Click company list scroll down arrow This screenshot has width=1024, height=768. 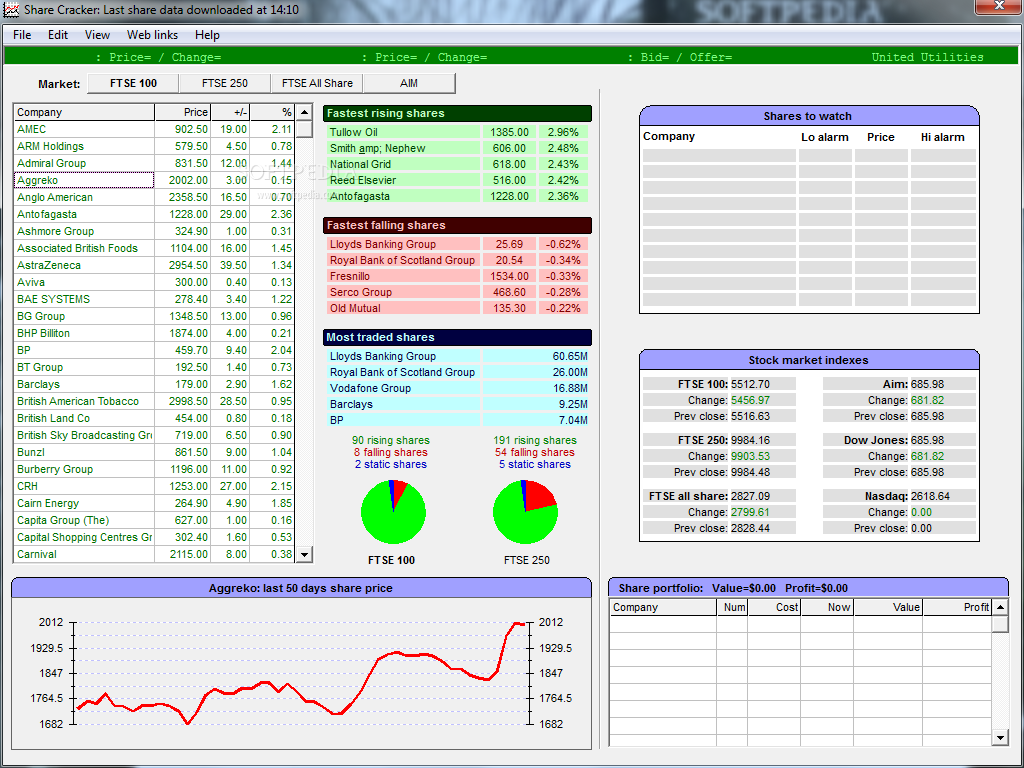click(x=304, y=554)
